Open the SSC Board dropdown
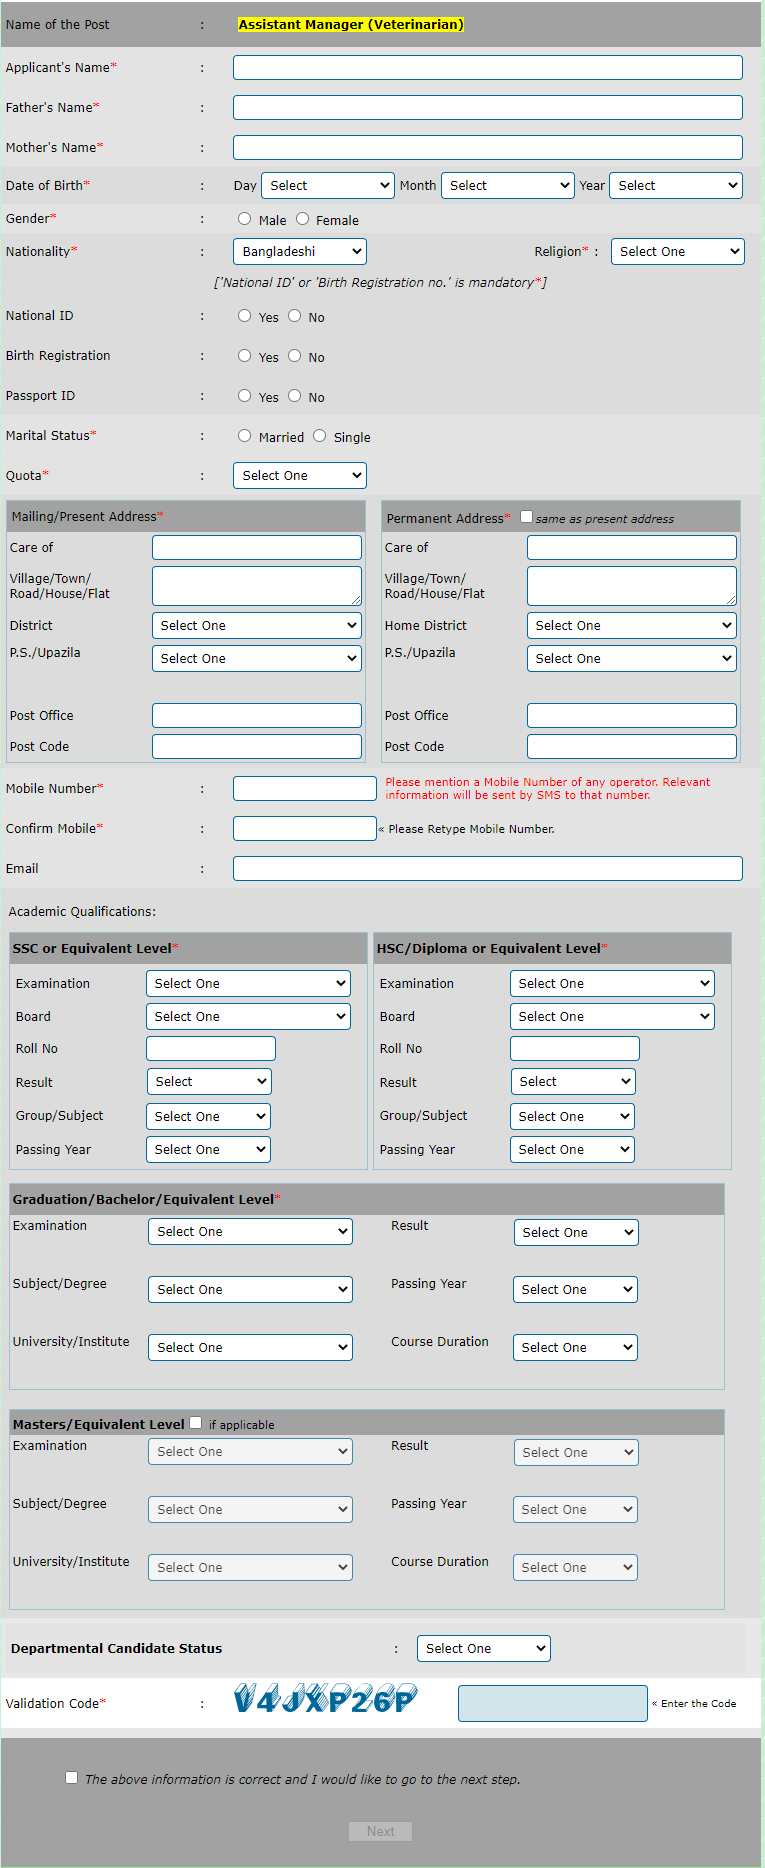Viewport: 765px width, 1868px height. pyautogui.click(x=249, y=1017)
